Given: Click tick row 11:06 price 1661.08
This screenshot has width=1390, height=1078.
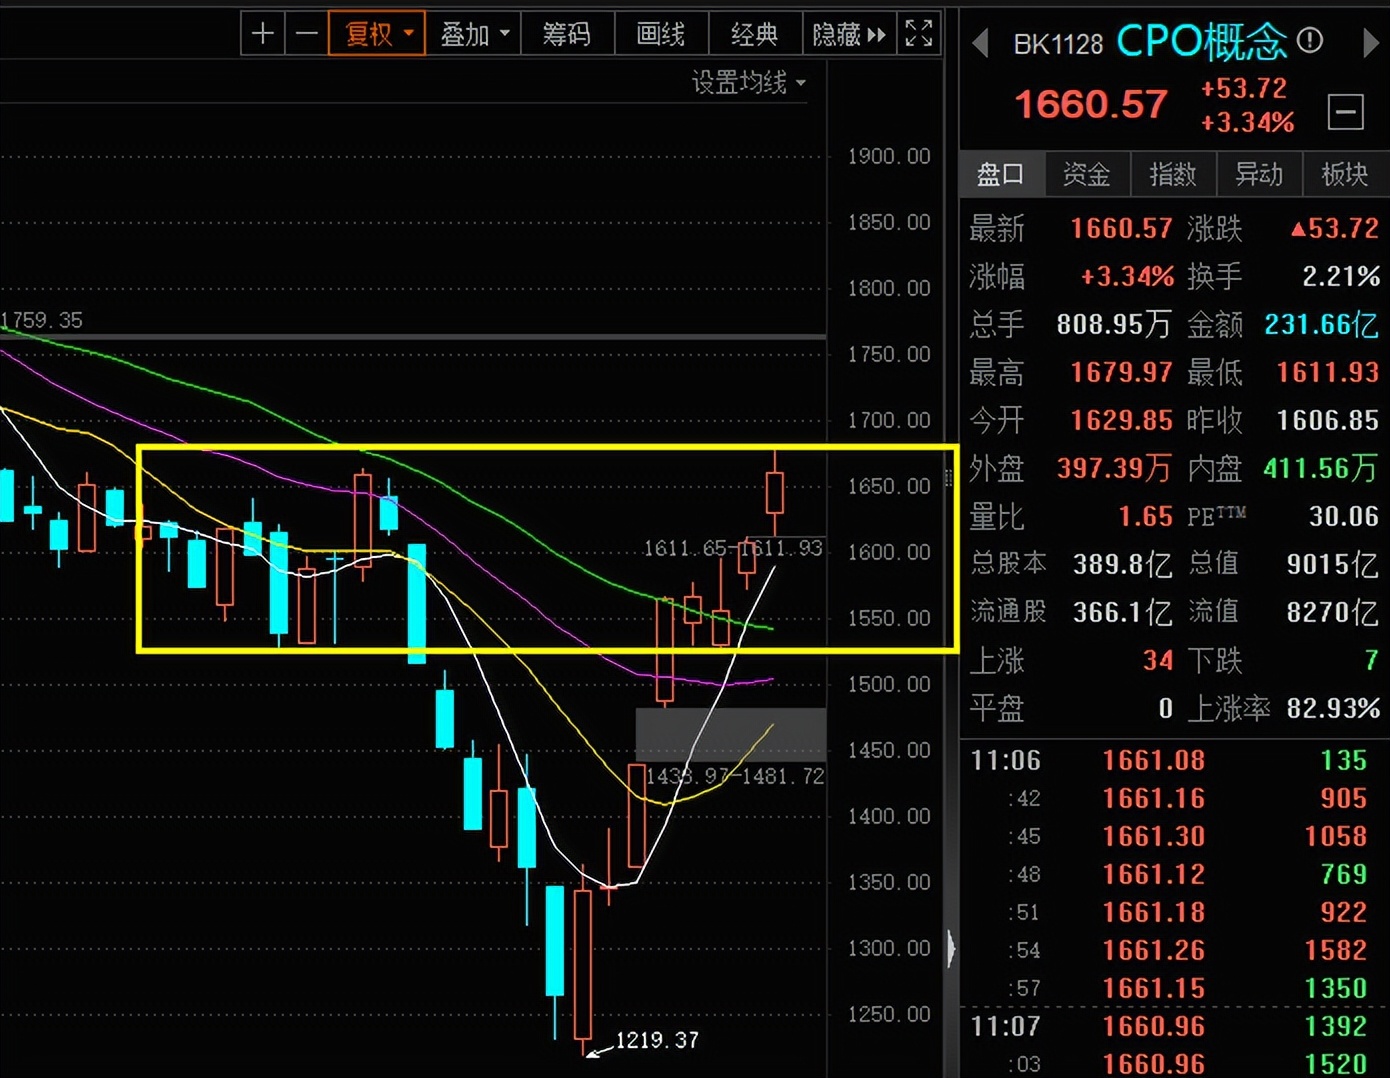Looking at the screenshot, I should (1154, 760).
